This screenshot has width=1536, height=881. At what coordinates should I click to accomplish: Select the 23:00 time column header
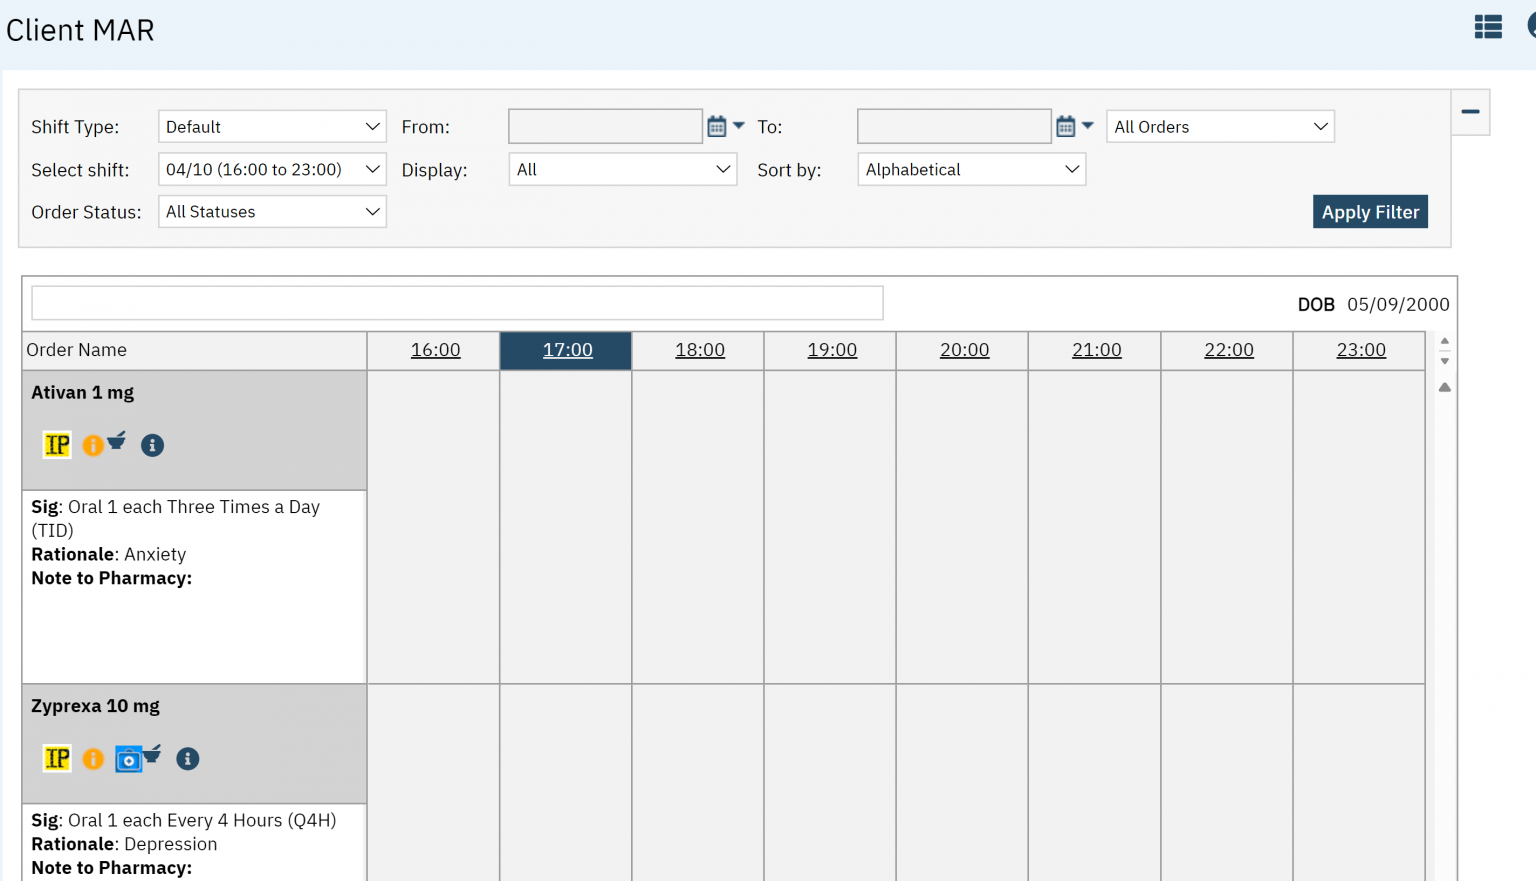(1361, 350)
